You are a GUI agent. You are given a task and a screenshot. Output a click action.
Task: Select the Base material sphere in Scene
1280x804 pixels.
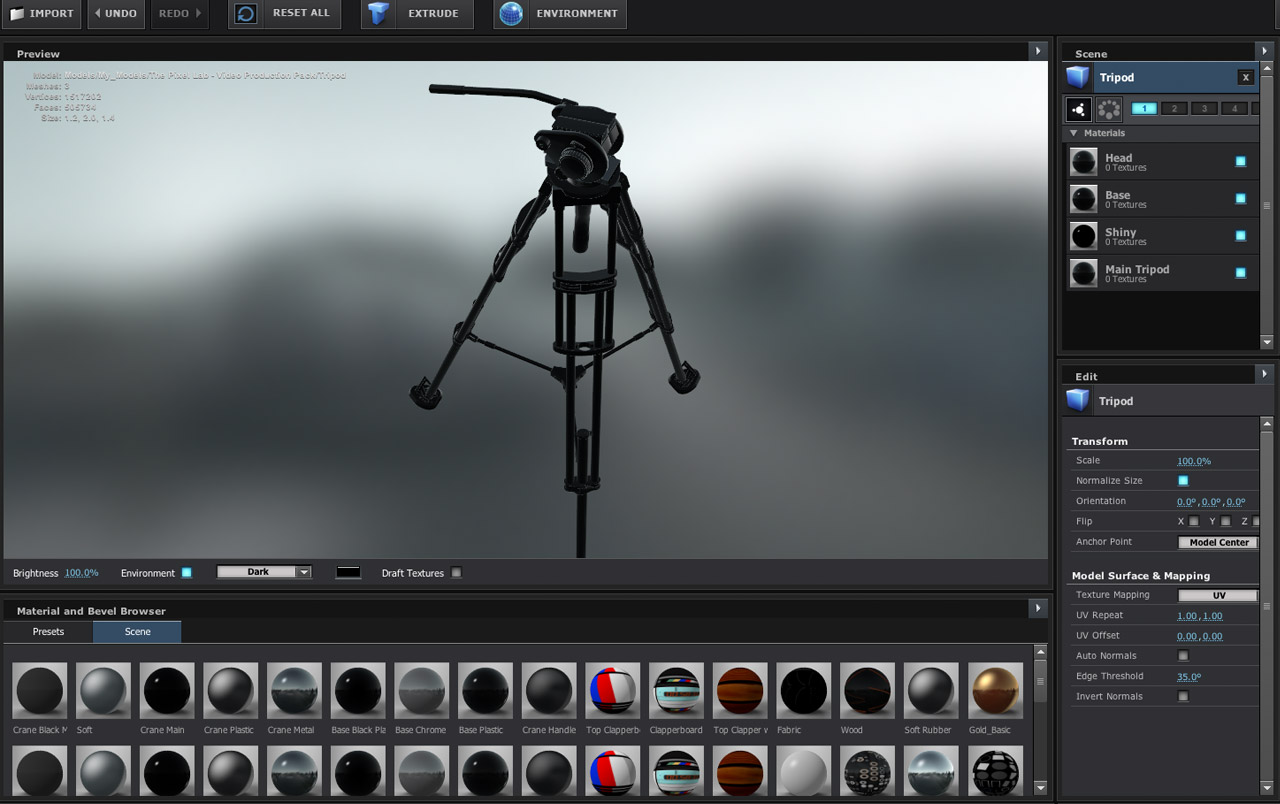(x=1083, y=199)
